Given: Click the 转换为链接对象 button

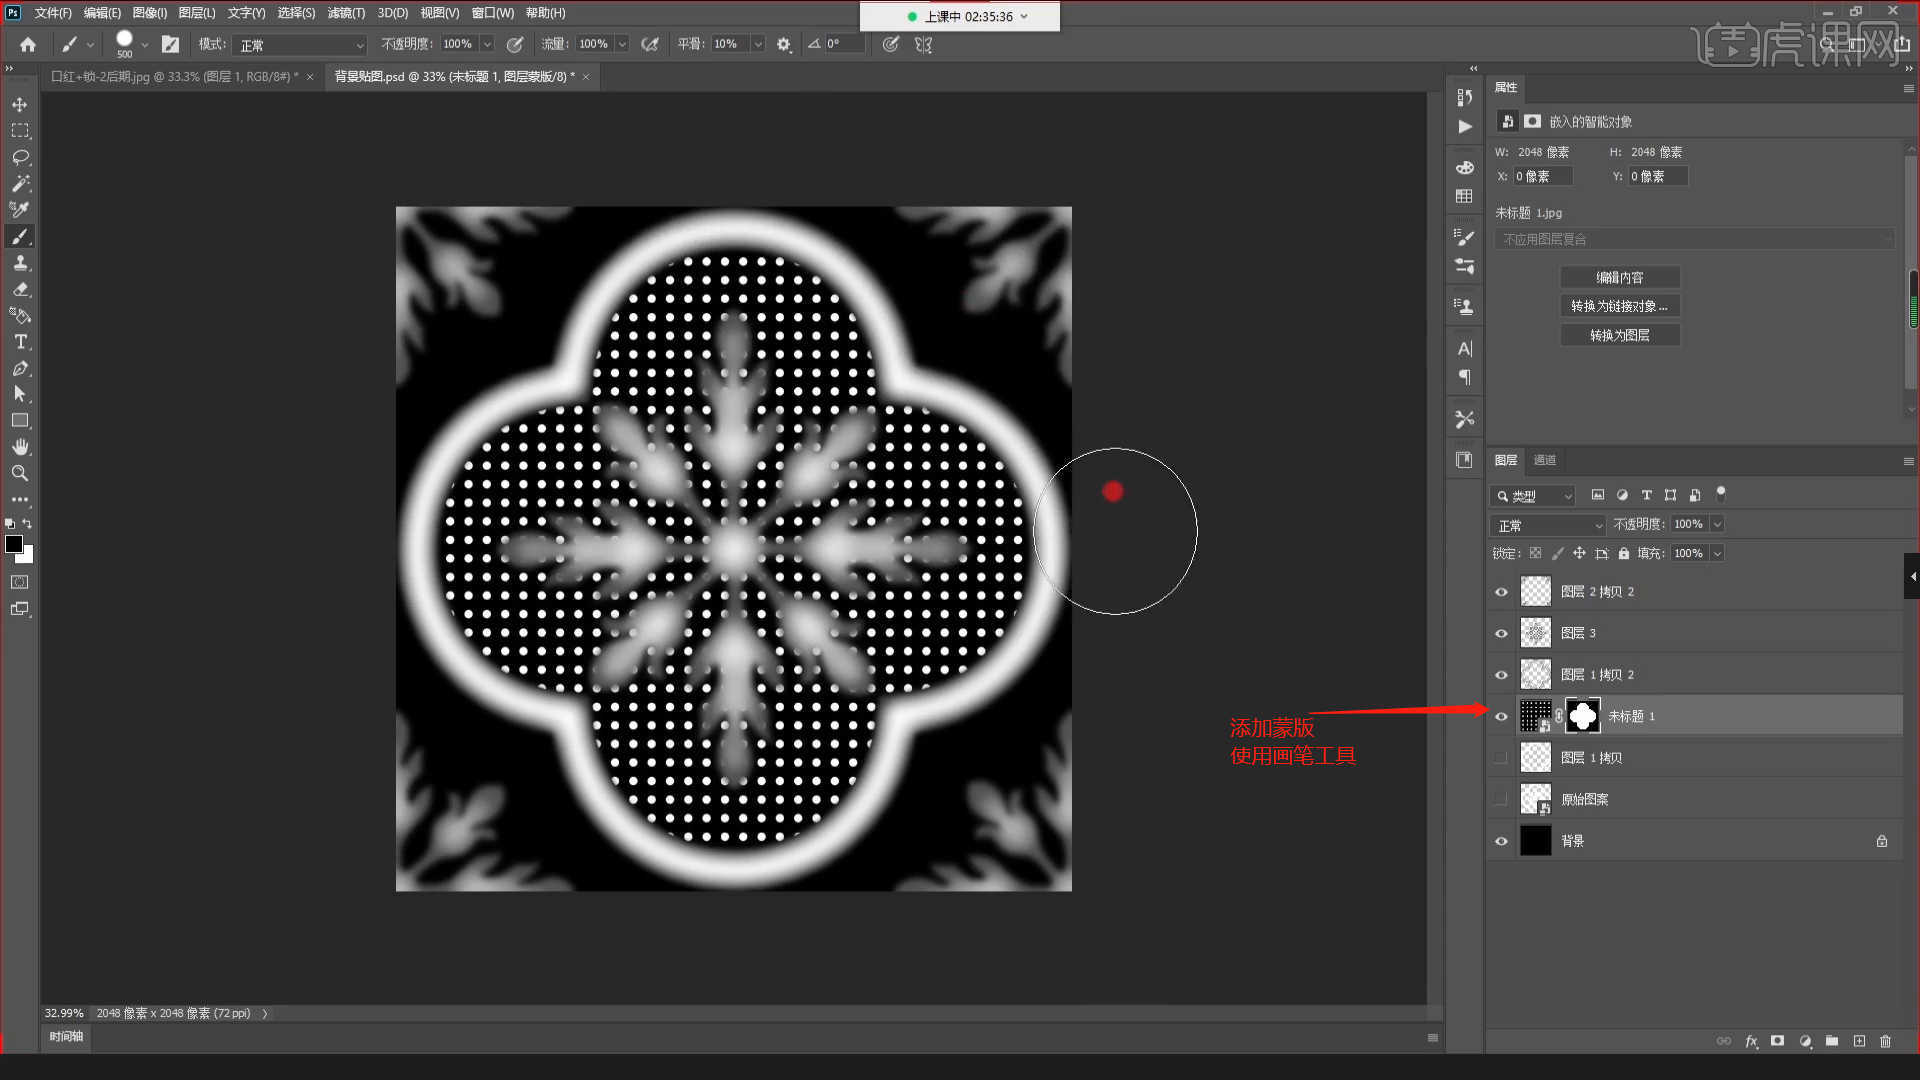Looking at the screenshot, I should tap(1620, 306).
